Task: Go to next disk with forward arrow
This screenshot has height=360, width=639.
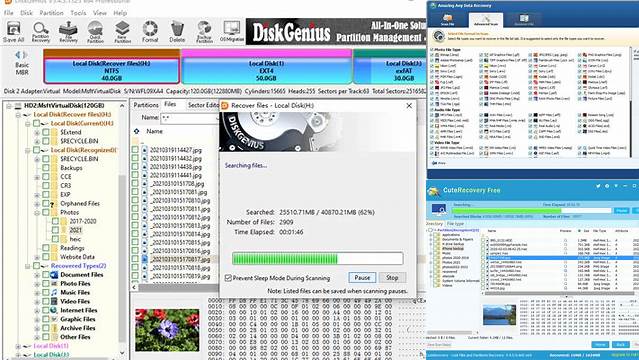Action: [25, 55]
